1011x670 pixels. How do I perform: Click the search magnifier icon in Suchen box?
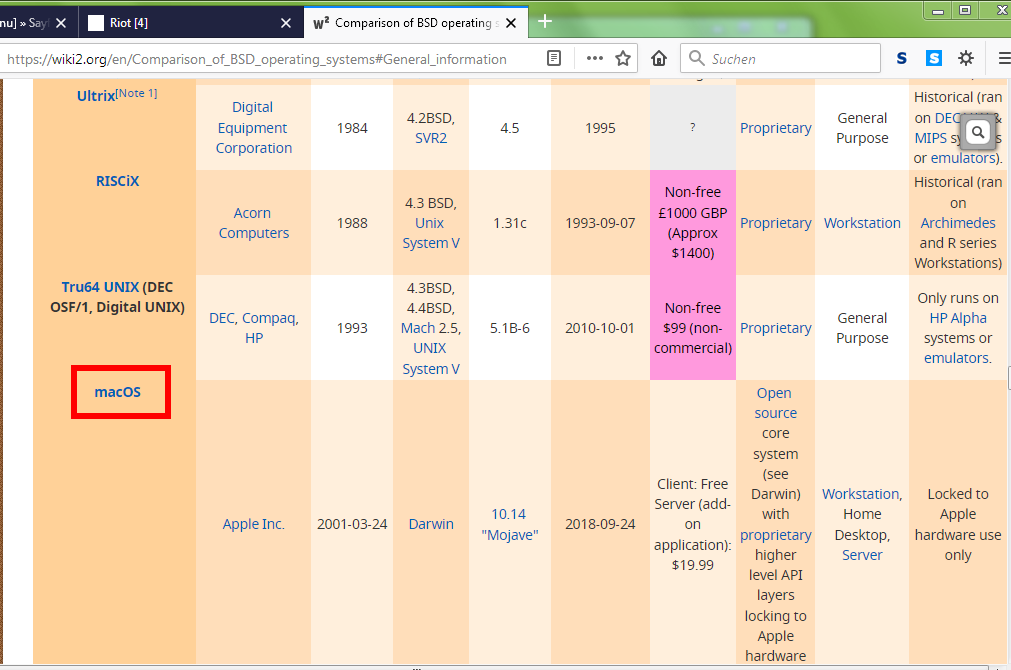[x=696, y=59]
